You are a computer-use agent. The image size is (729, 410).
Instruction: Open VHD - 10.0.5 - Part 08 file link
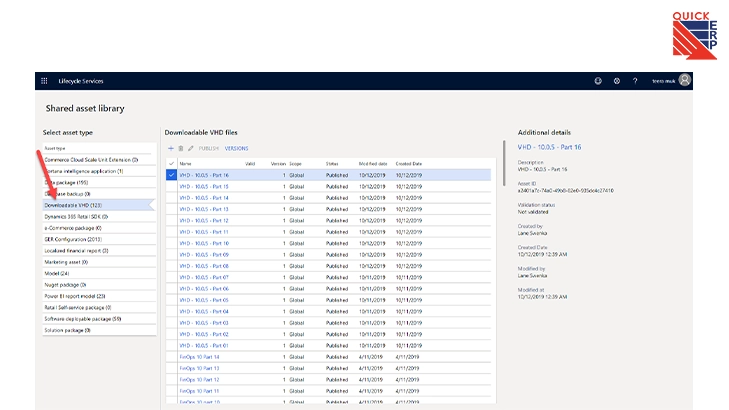pyautogui.click(x=204, y=266)
